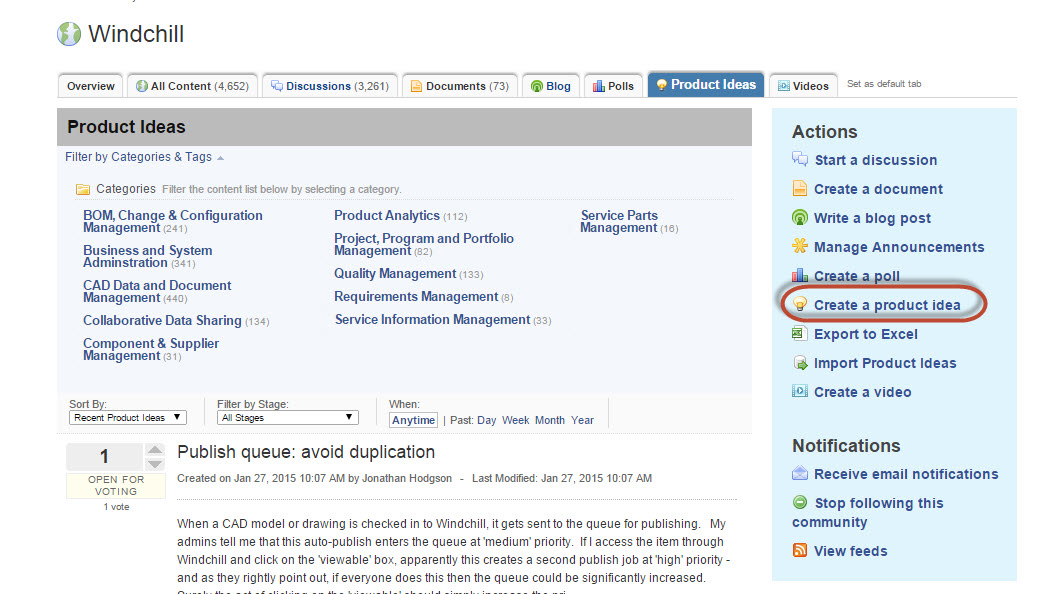The height and width of the screenshot is (594, 1045).
Task: Filter ideas by past Month
Action: [550, 420]
